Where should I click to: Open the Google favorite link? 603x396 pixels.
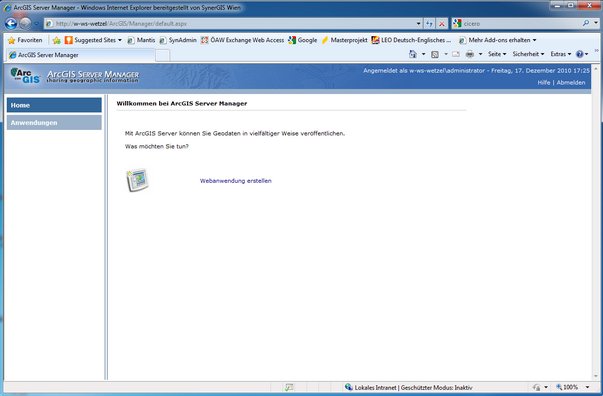pyautogui.click(x=303, y=40)
